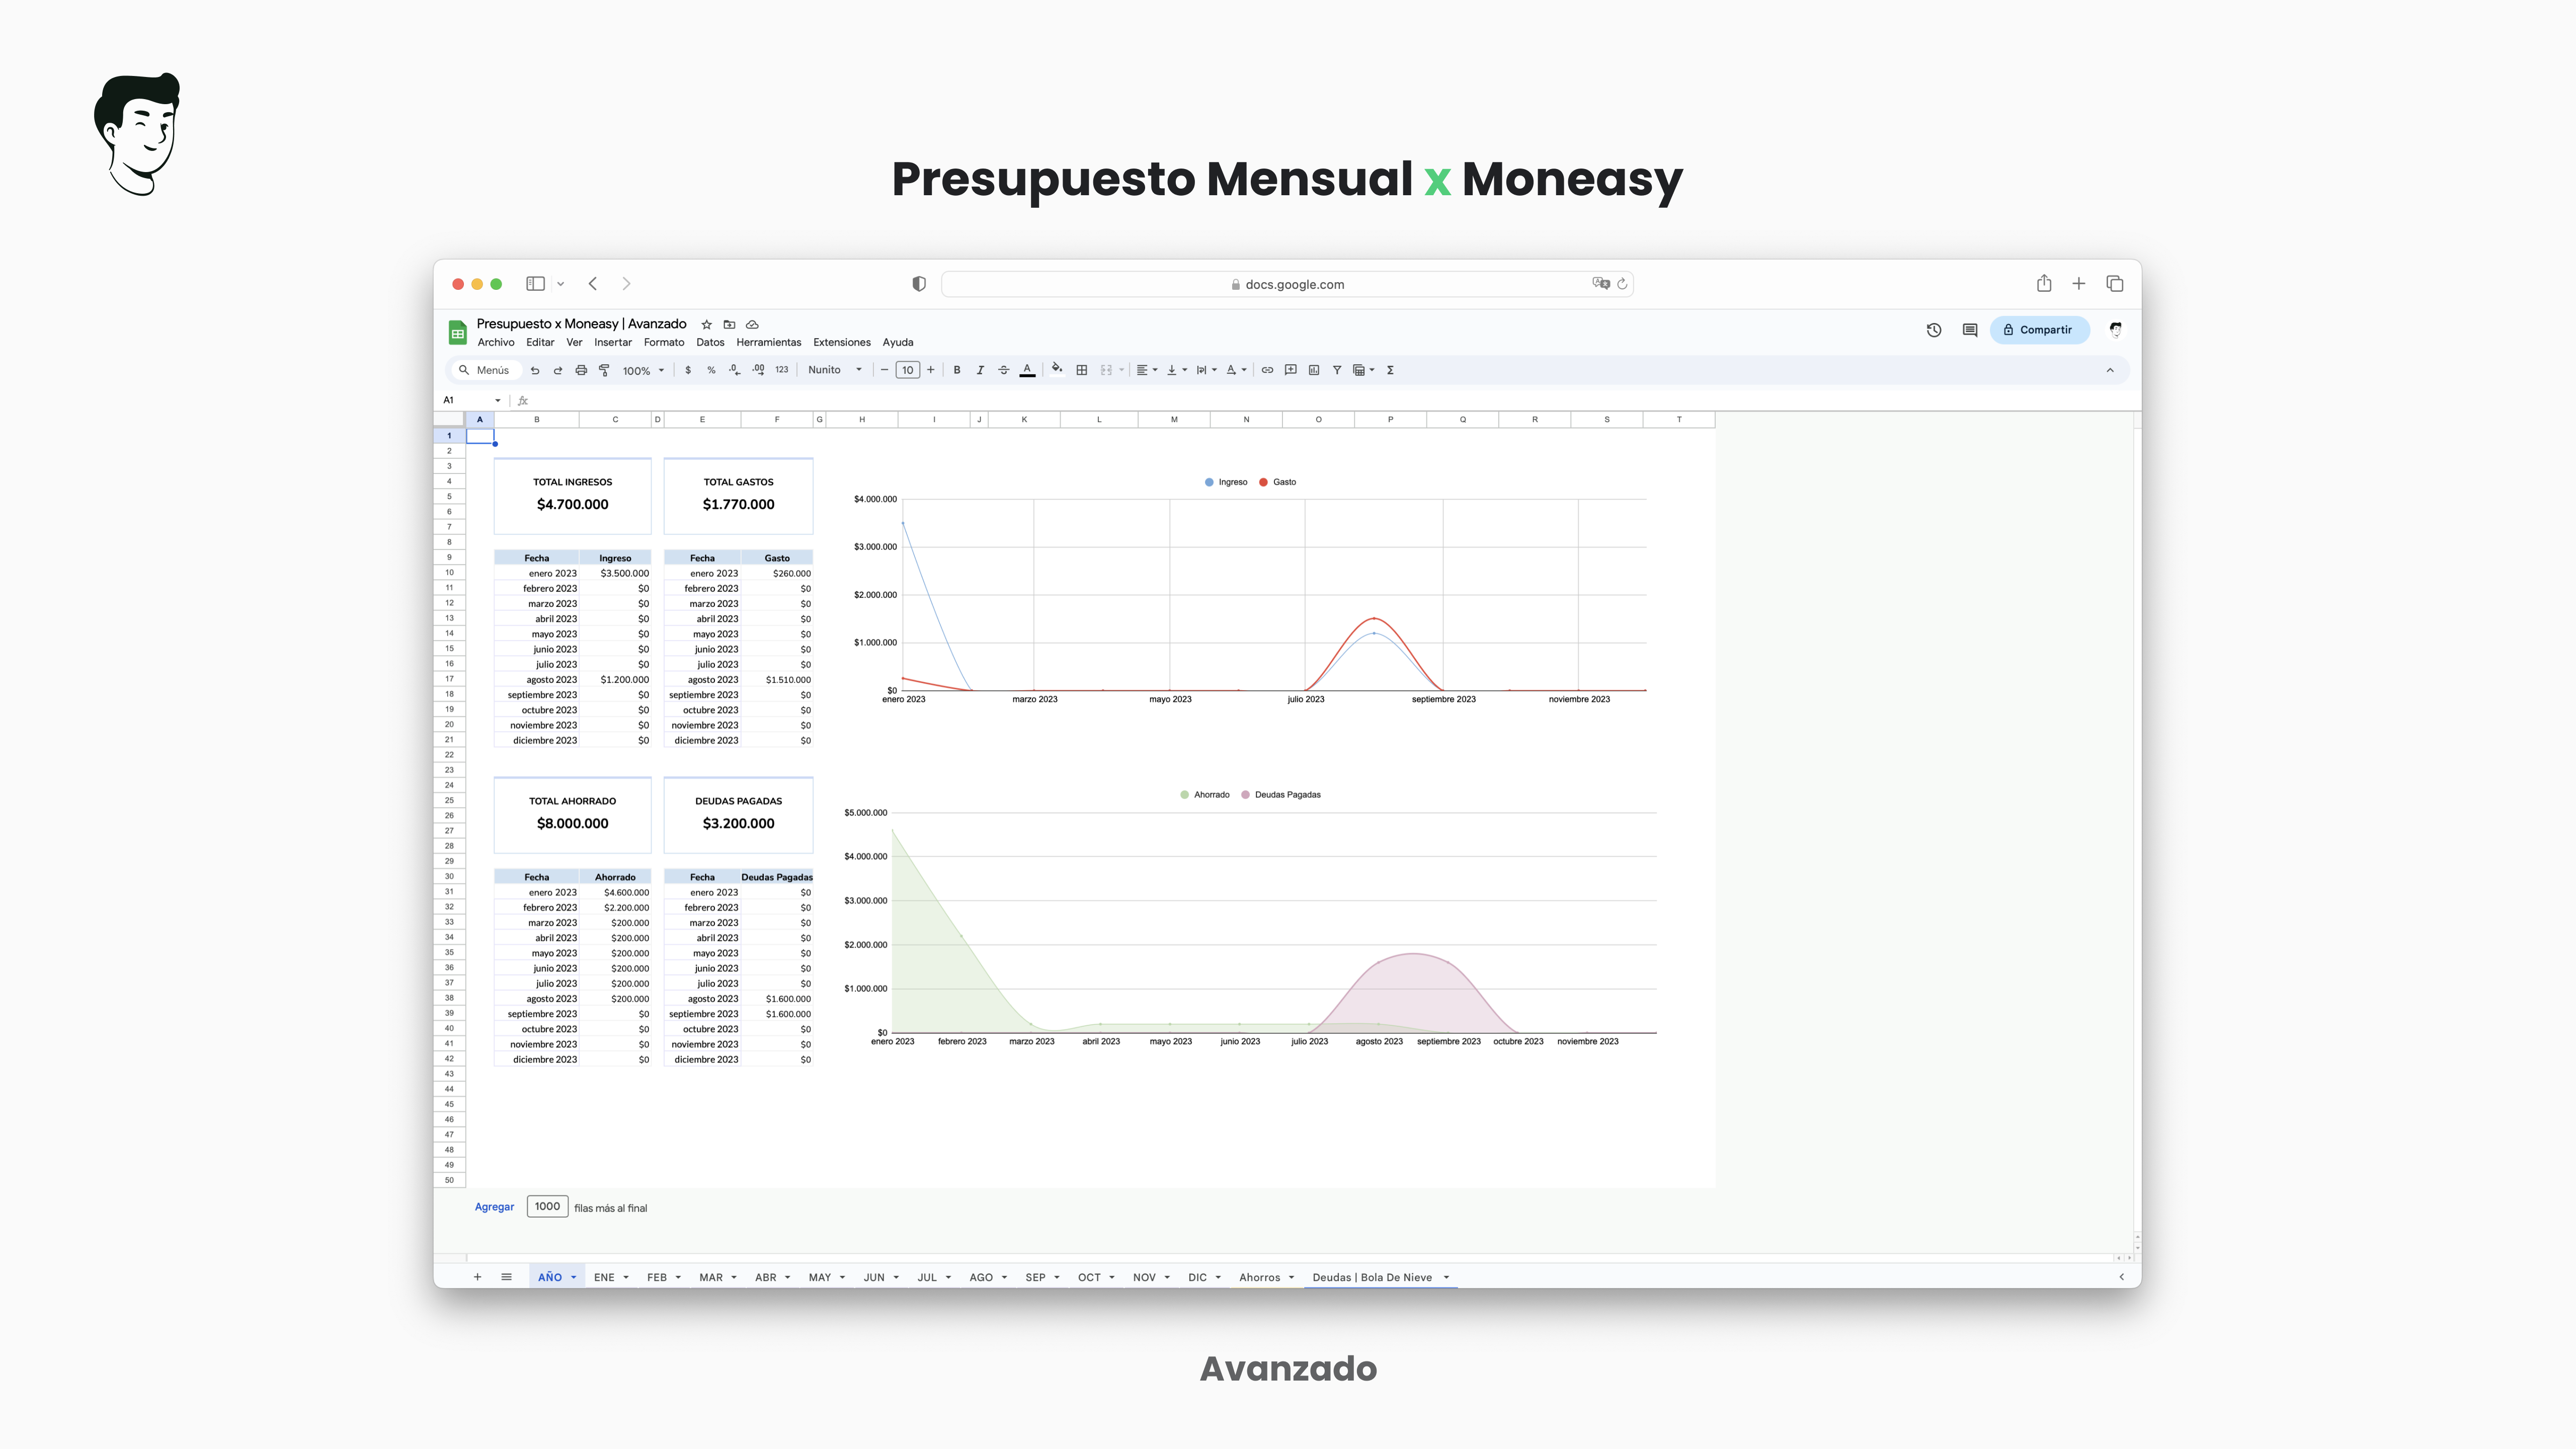This screenshot has height=1449, width=2576.
Task: Click the undo icon in the toolbar
Action: pyautogui.click(x=535, y=370)
